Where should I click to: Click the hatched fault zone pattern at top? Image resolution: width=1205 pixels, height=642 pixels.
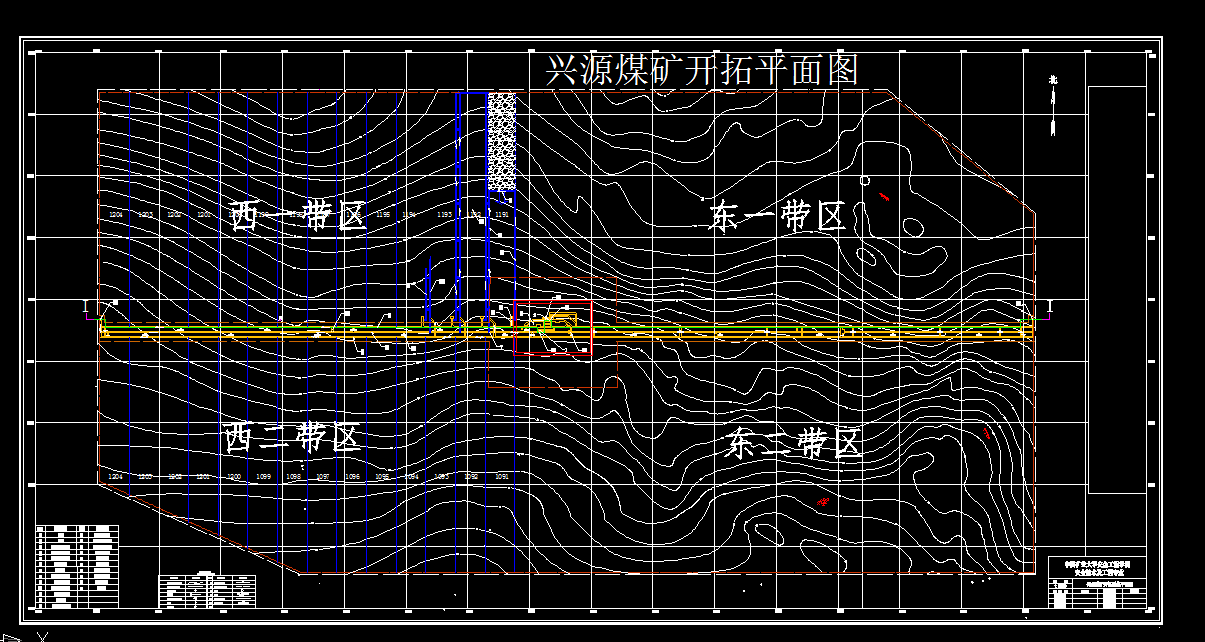click(x=499, y=140)
